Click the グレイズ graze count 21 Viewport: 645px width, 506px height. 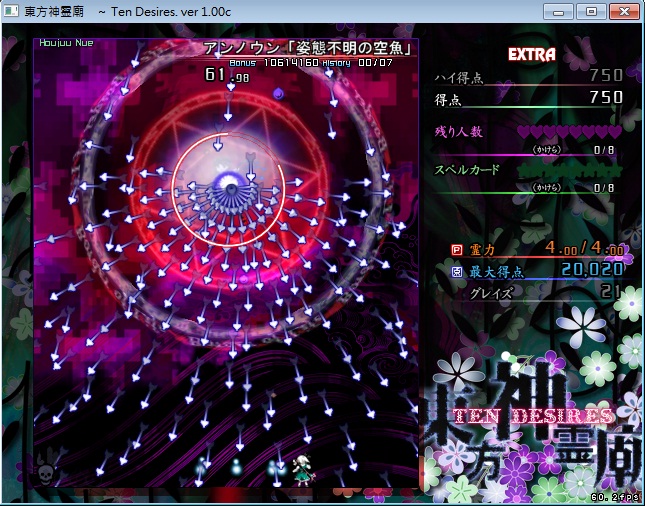610,291
